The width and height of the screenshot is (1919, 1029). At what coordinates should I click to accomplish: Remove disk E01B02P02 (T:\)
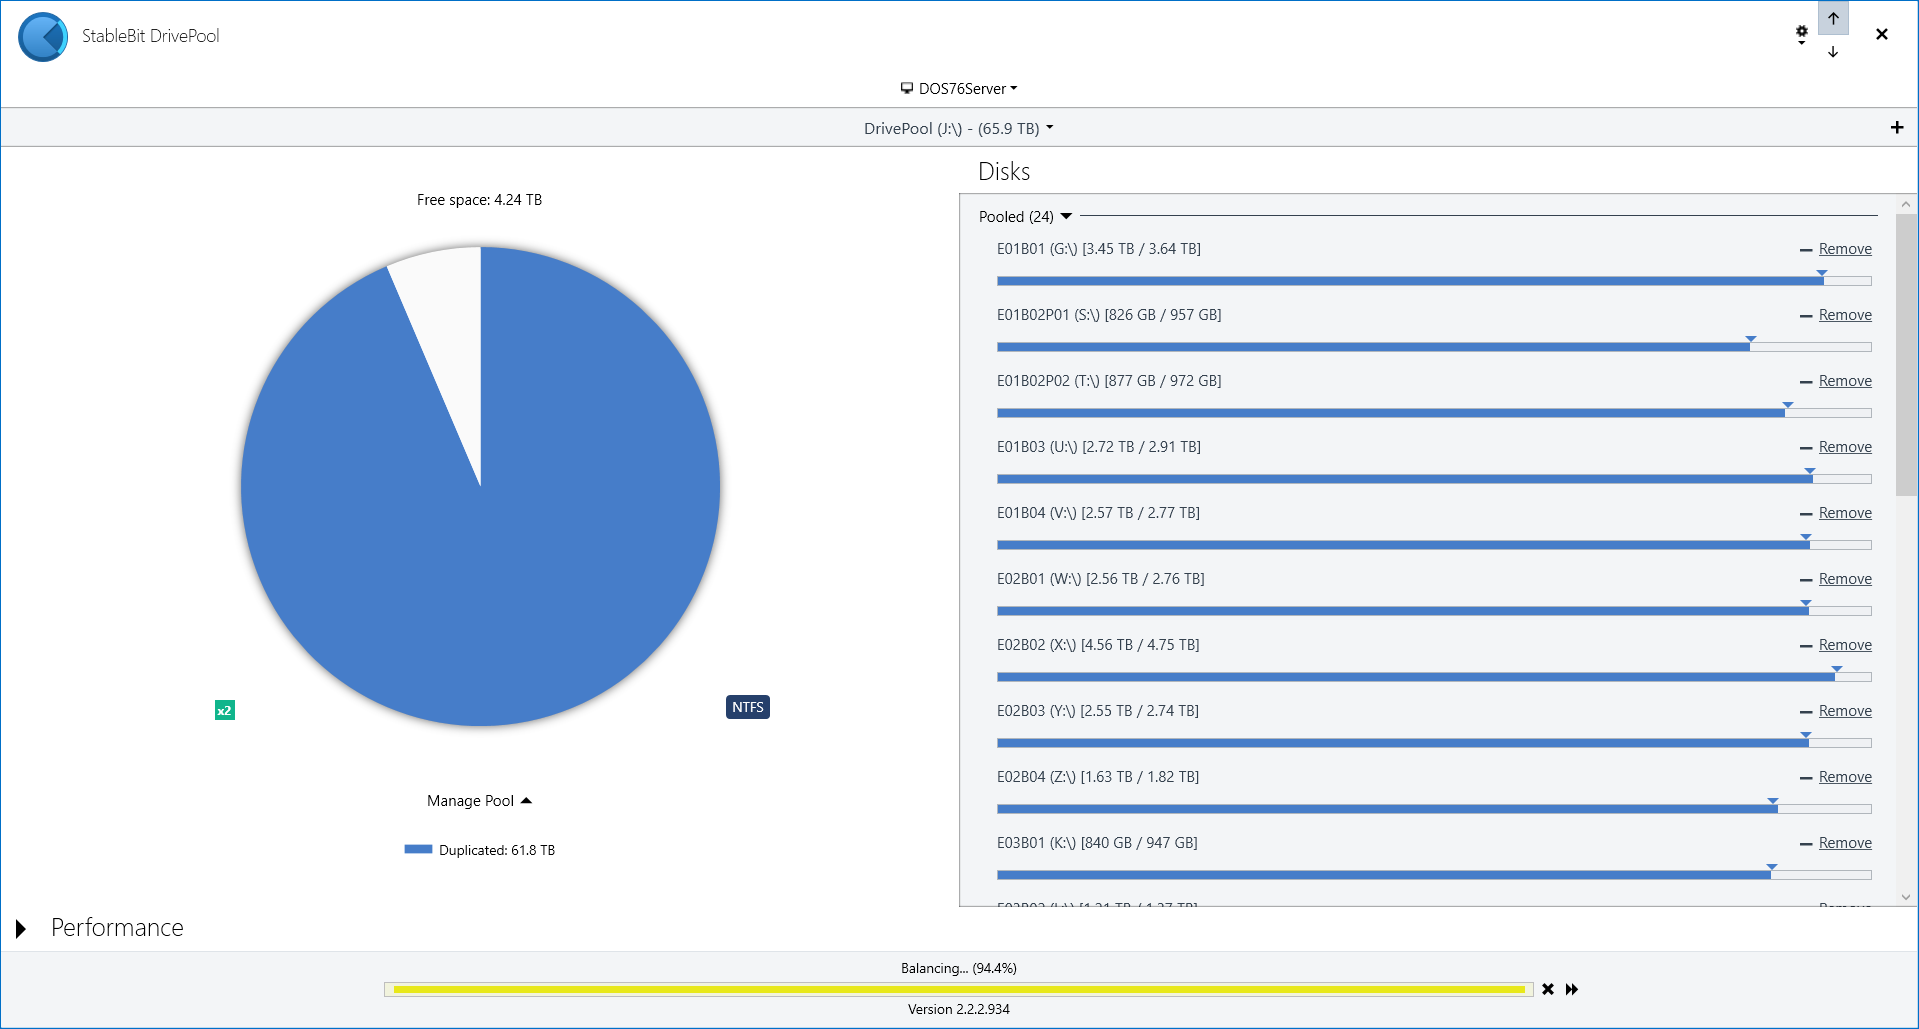(1845, 381)
